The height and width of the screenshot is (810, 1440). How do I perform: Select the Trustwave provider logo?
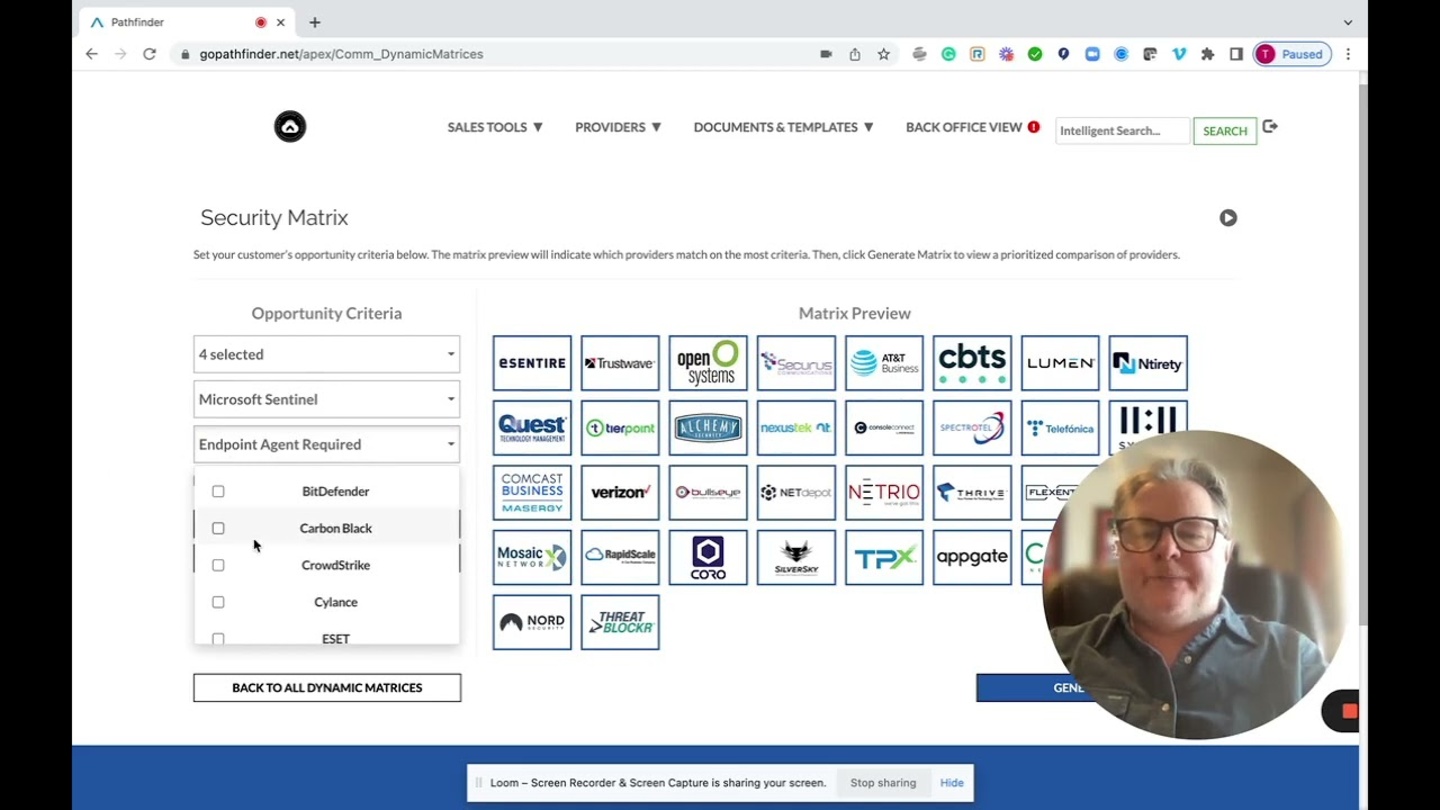click(620, 363)
